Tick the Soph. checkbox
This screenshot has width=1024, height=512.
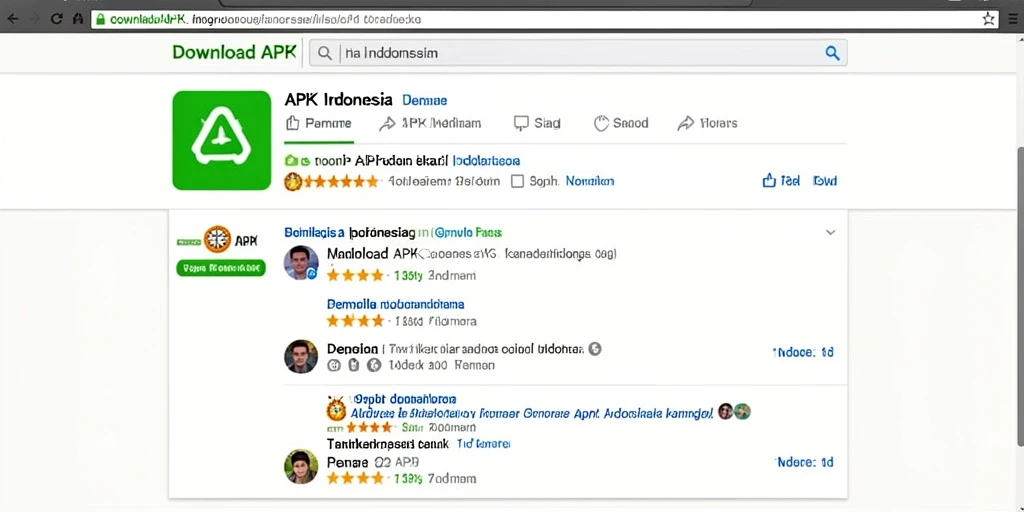click(517, 182)
